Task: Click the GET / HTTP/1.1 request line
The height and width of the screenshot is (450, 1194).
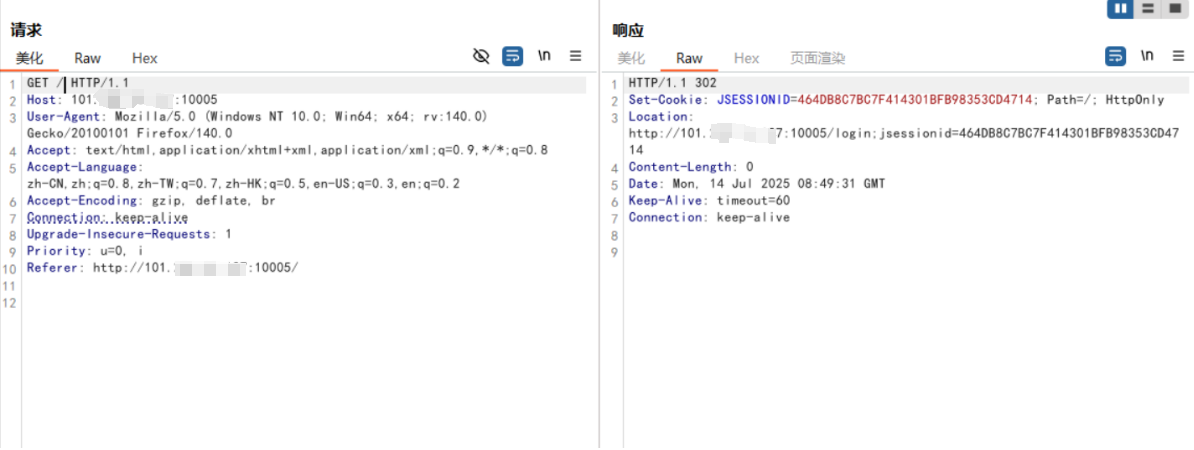Action: point(78,83)
